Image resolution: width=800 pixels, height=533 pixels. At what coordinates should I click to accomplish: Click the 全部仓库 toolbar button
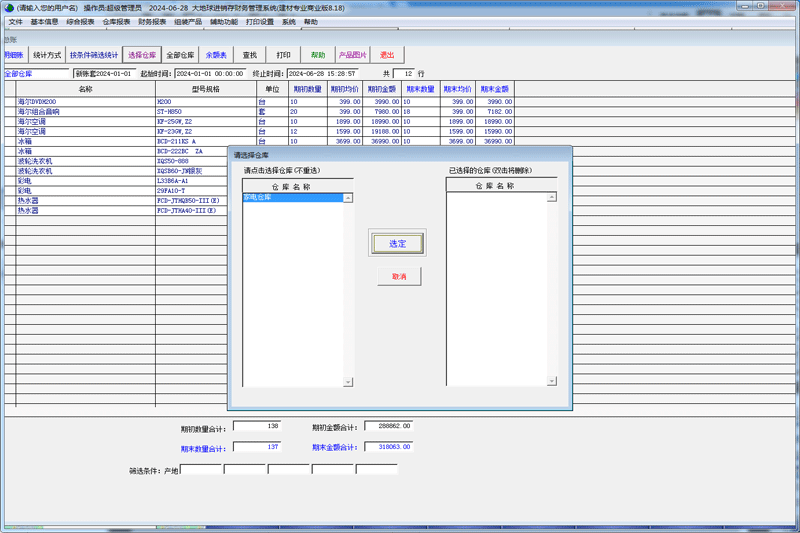180,55
